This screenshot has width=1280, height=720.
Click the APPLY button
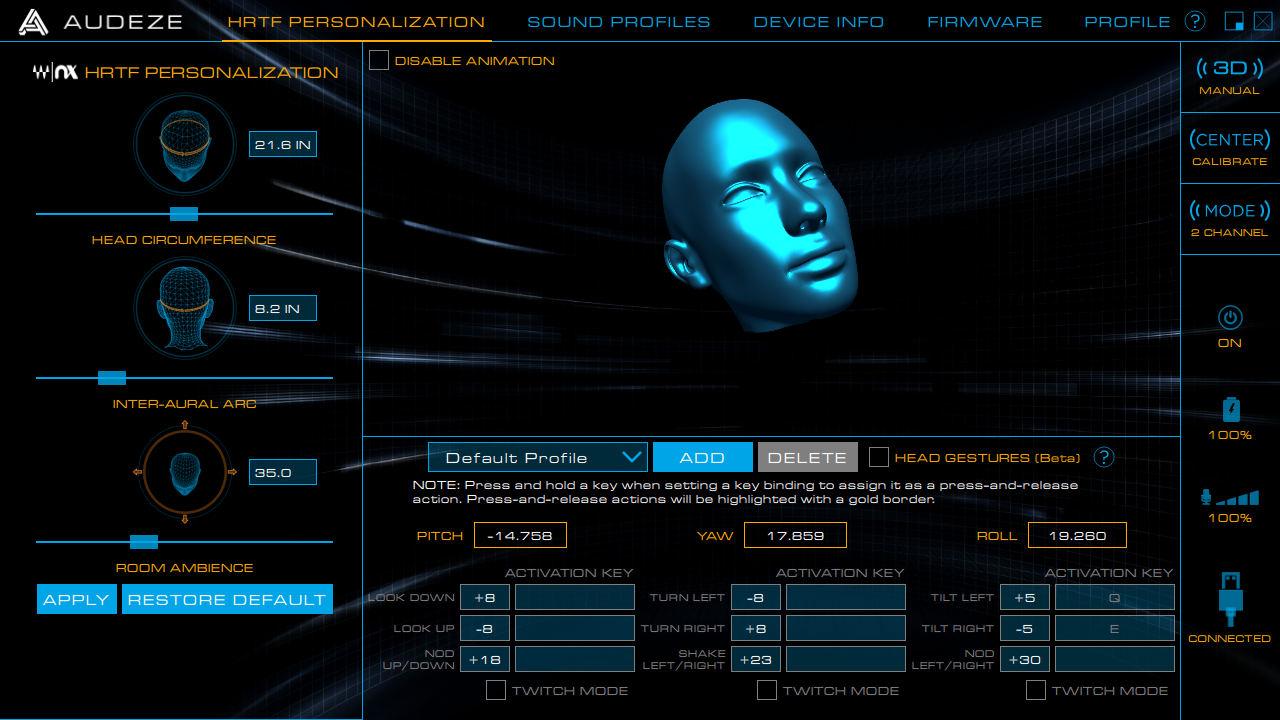click(77, 599)
